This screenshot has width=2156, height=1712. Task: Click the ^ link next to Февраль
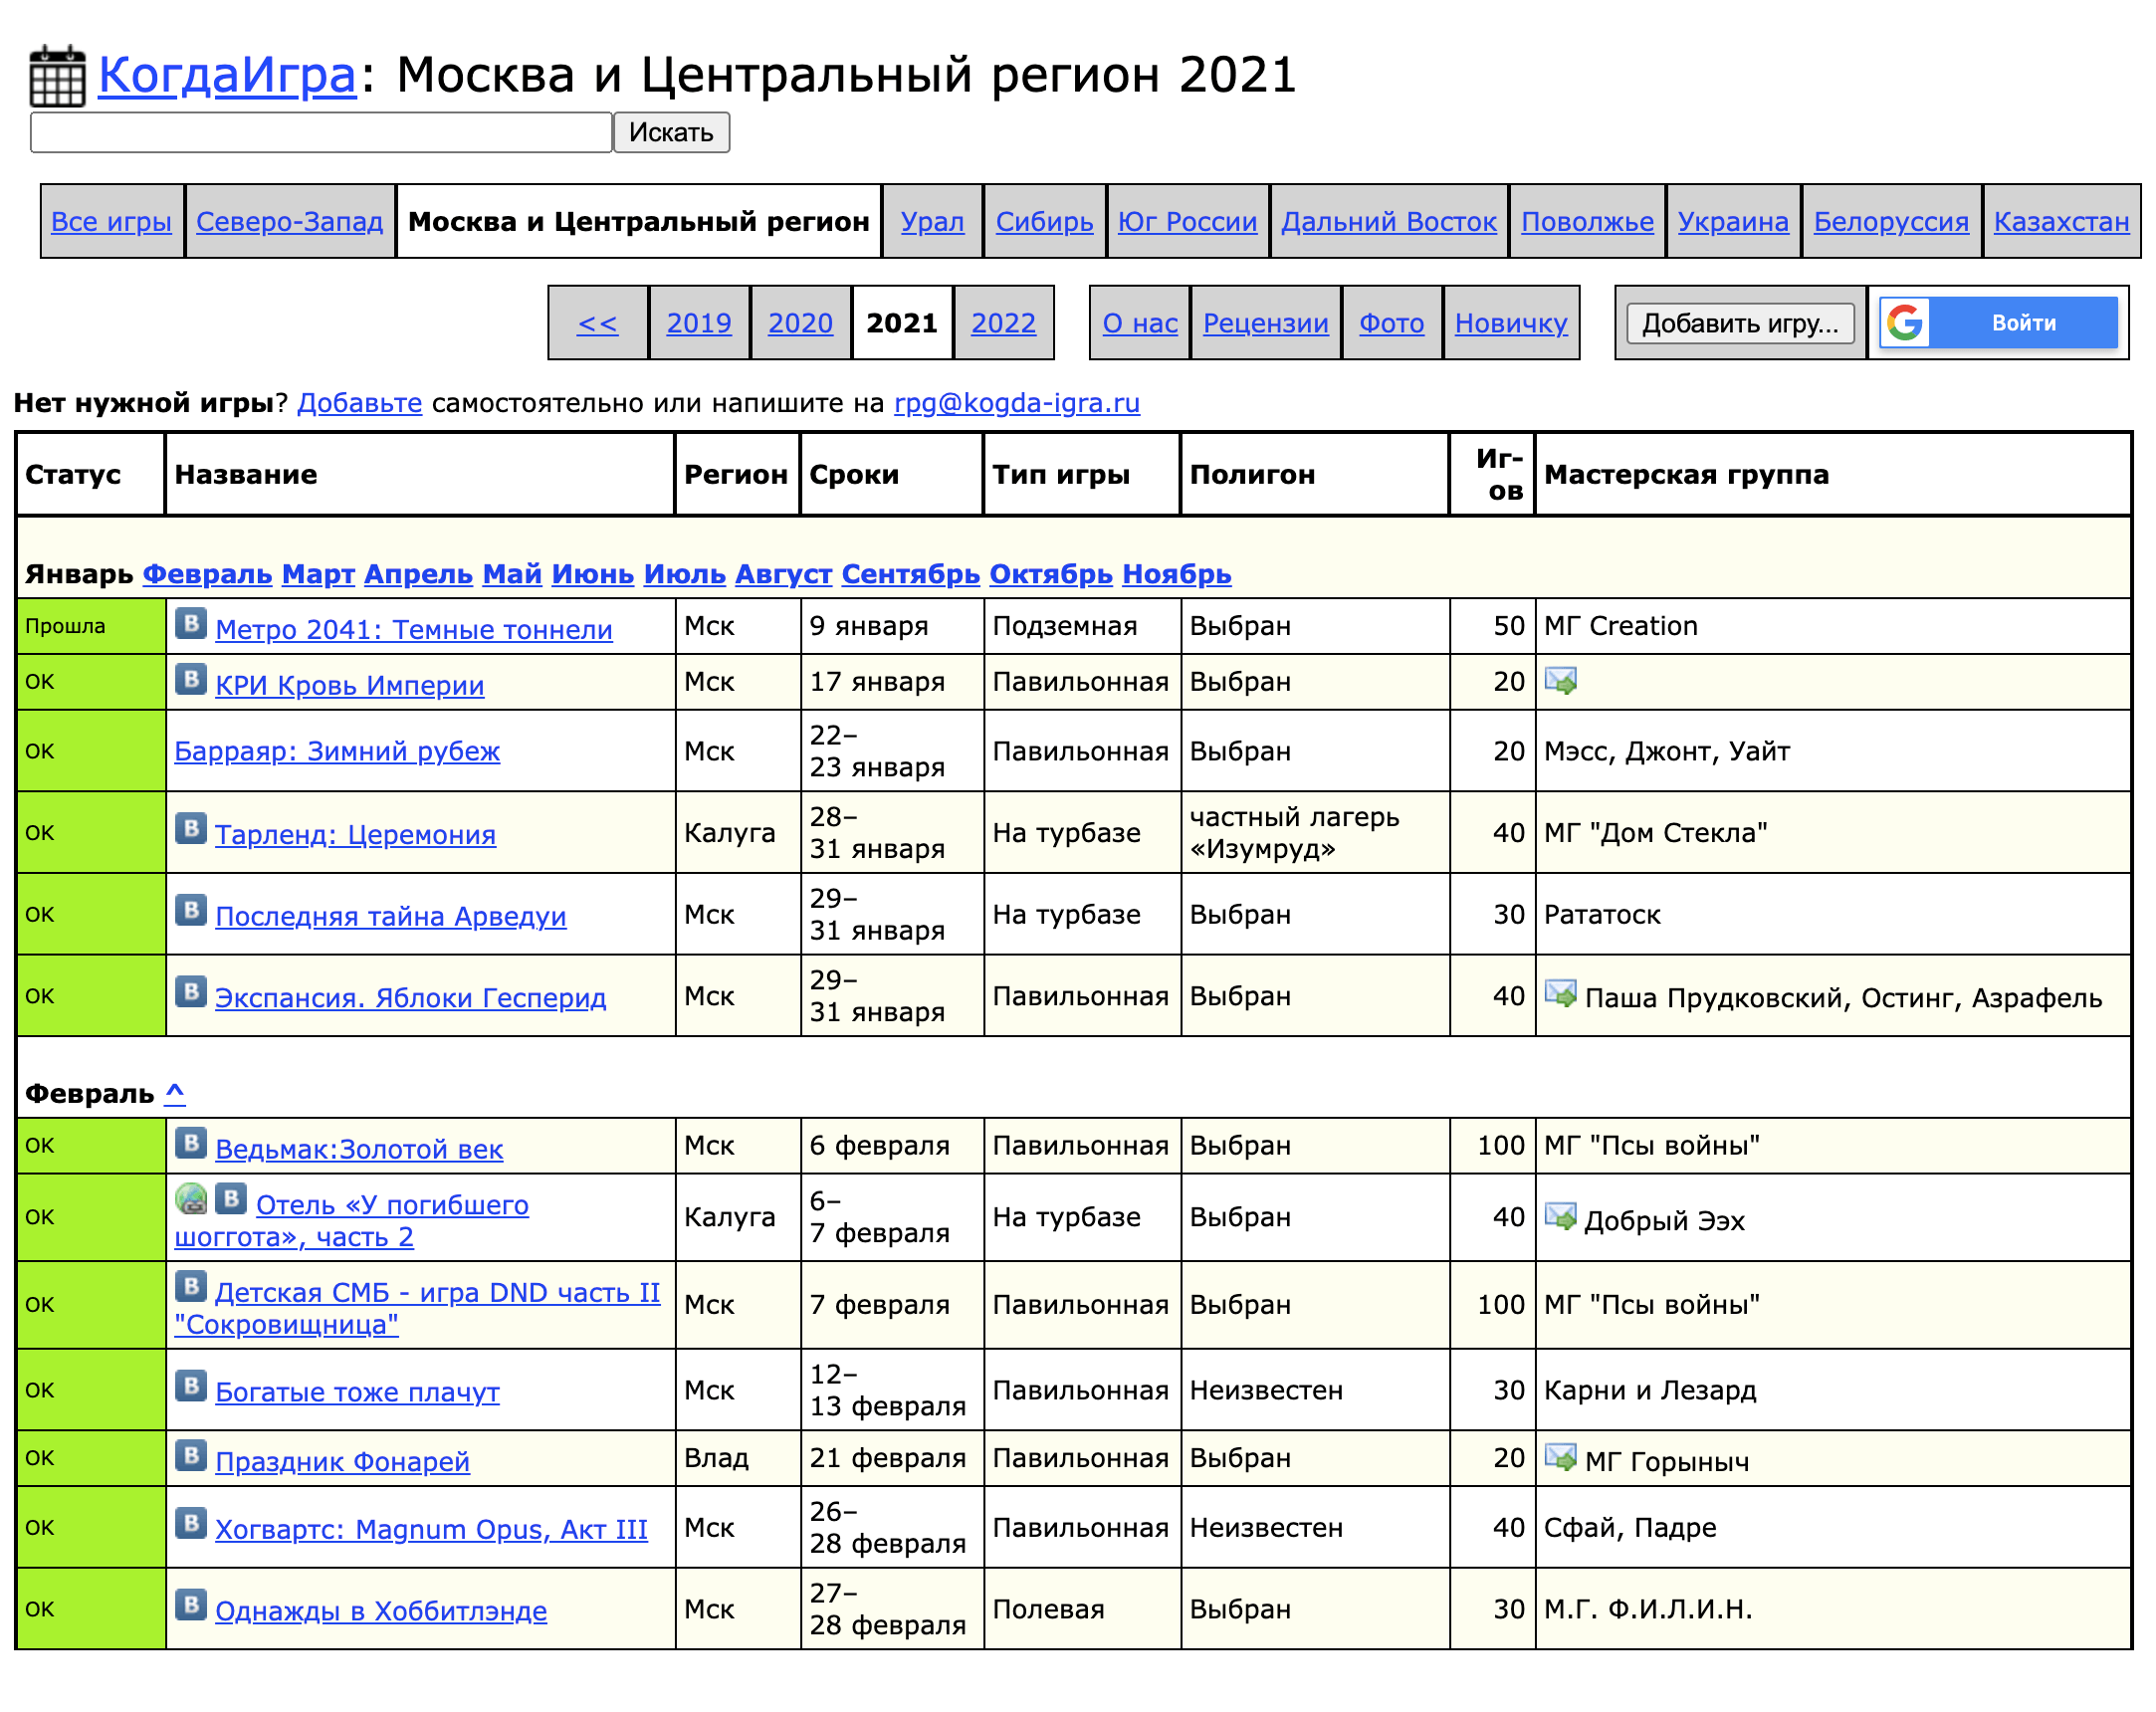pyautogui.click(x=175, y=1093)
